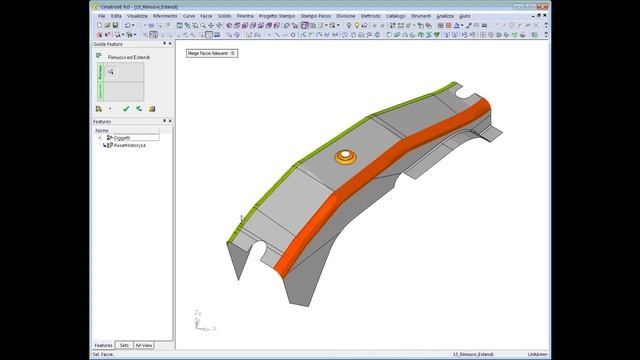Click the line sketch tool icon
The width and height of the screenshot is (640, 360).
point(277,35)
